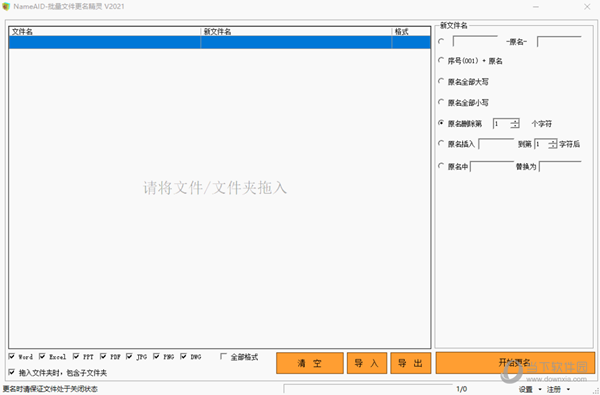Click the NameAID app icon in title bar
Image resolution: width=600 pixels, height=395 pixels.
pyautogui.click(x=6, y=7)
